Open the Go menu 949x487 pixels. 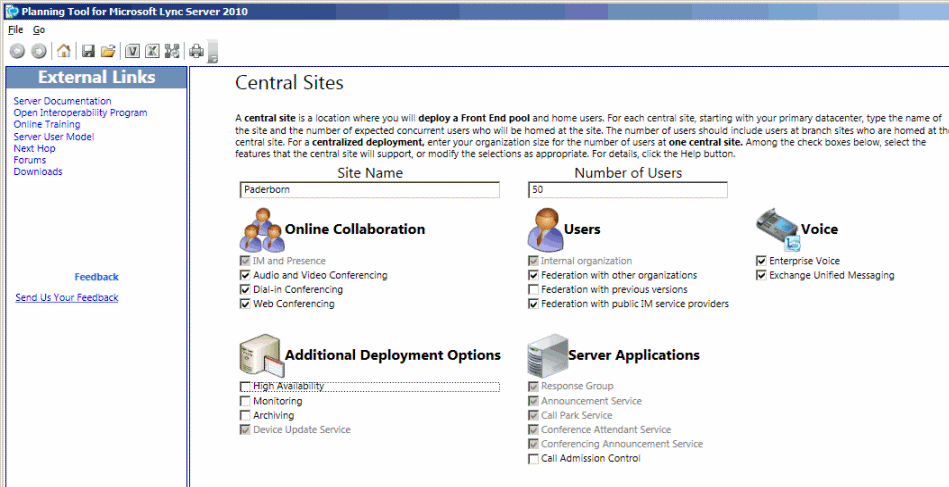click(39, 30)
